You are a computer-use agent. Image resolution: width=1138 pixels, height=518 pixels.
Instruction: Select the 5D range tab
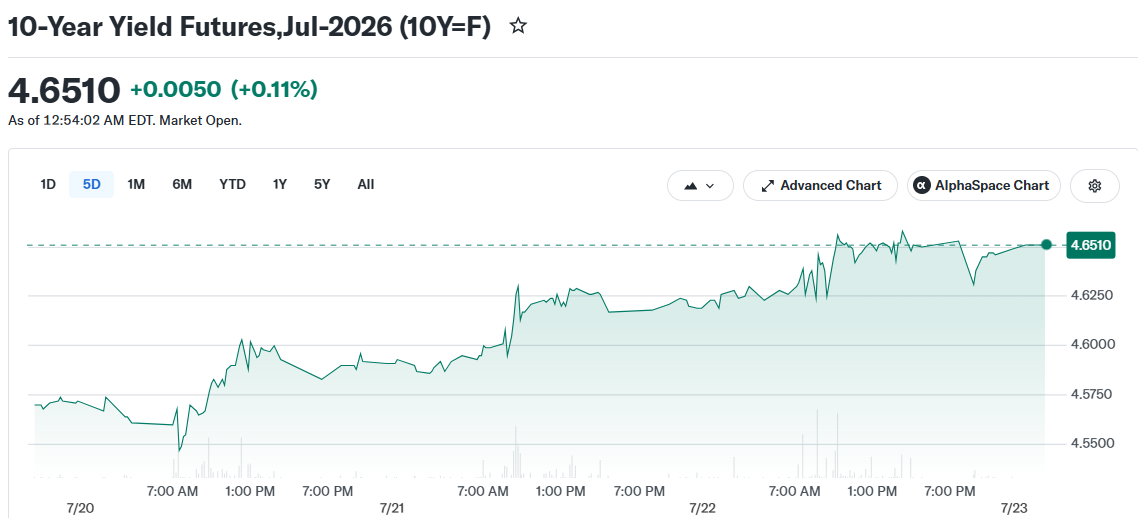click(91, 184)
